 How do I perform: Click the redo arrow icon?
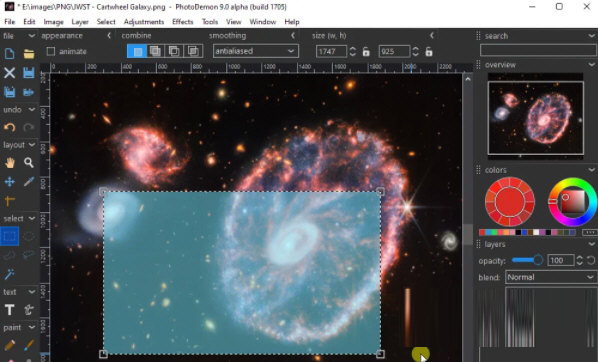(29, 127)
